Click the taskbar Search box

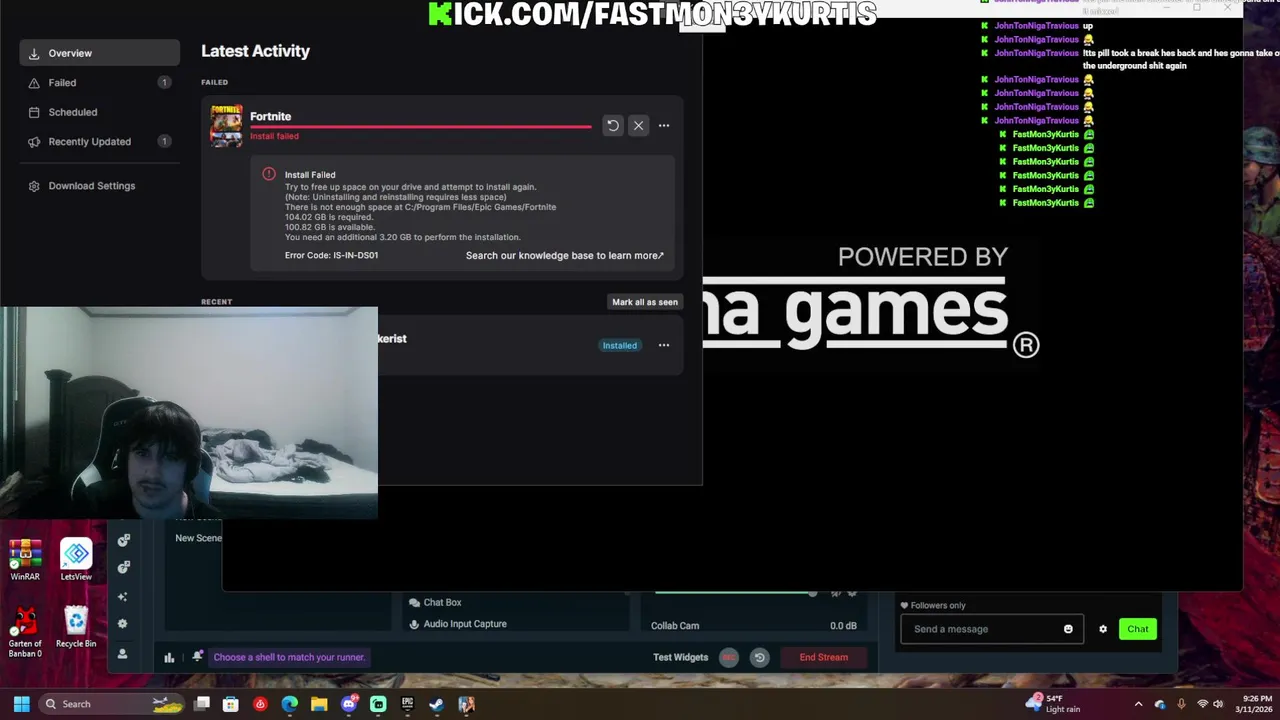point(113,704)
